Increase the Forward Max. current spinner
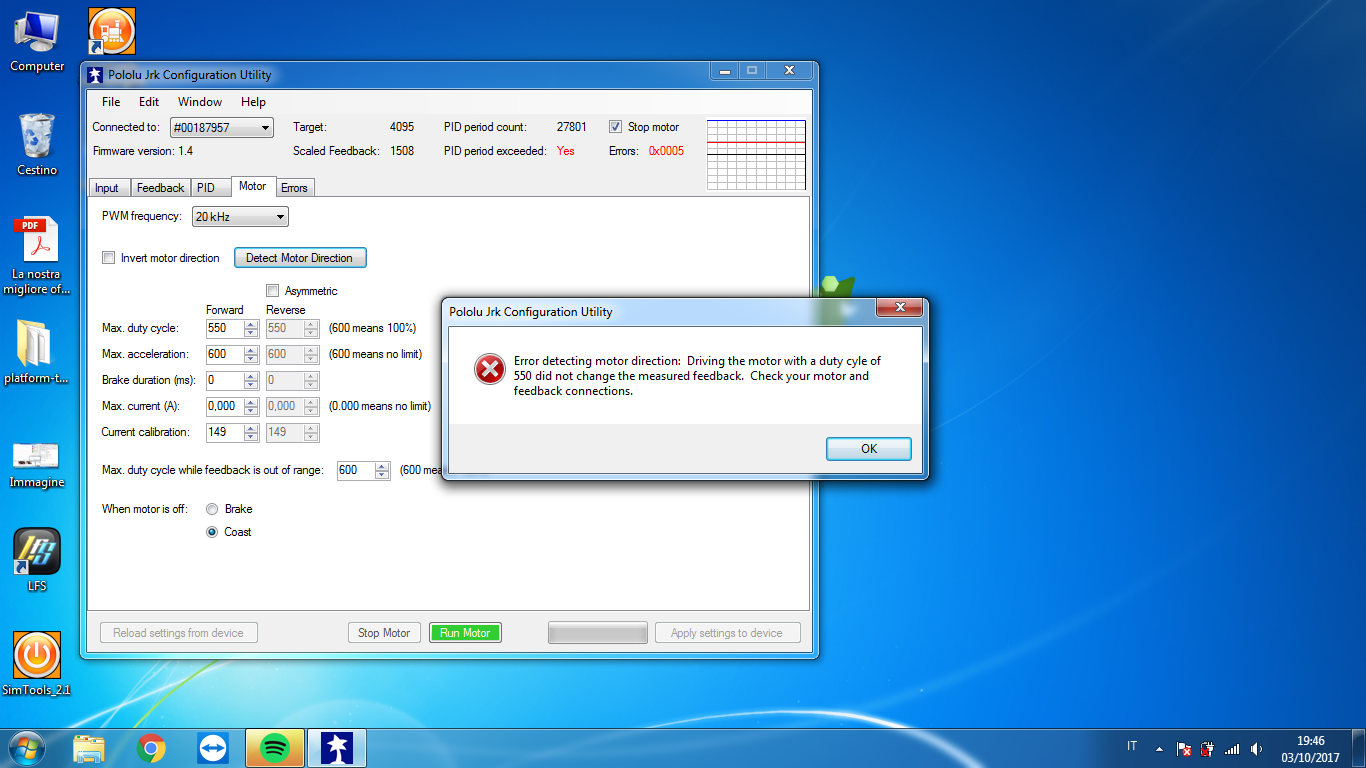Screen dimensions: 1366x768 point(251,402)
